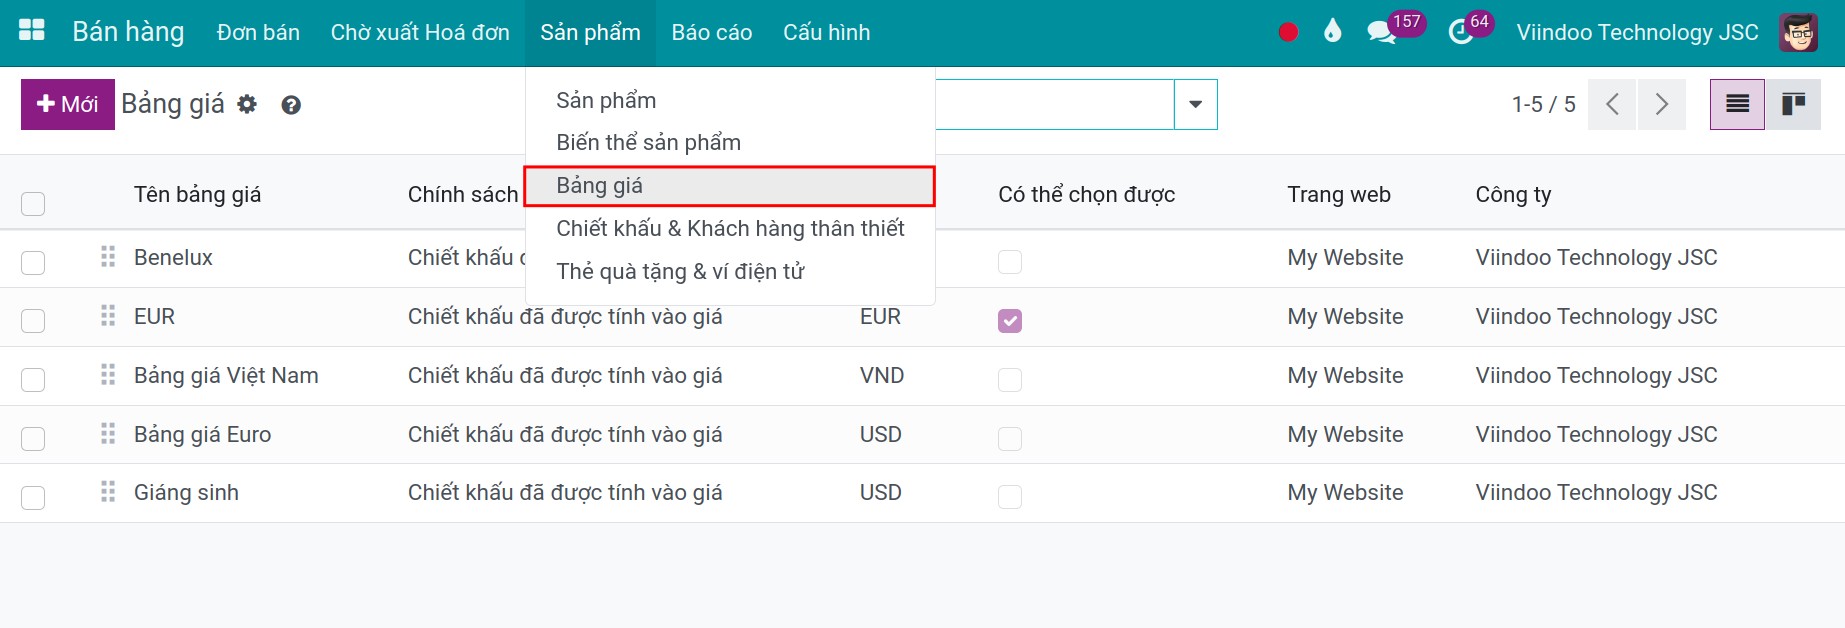Grab the drag handle of Benelux row
1845x628 pixels.
pos(108,257)
